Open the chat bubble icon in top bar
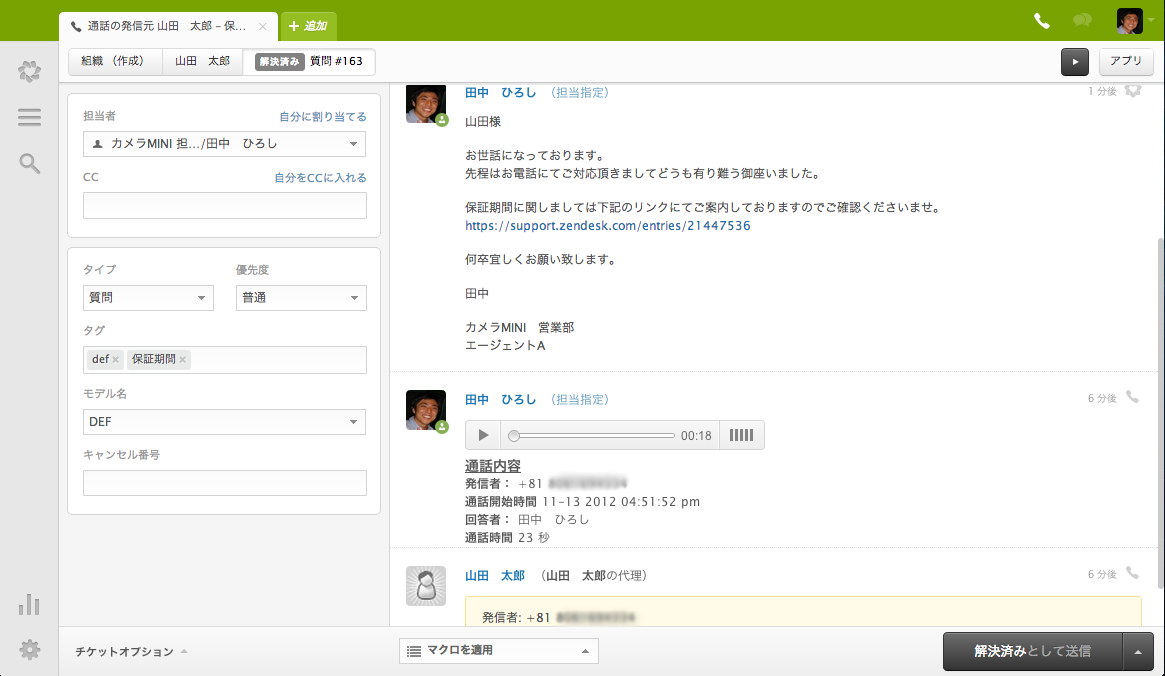This screenshot has height=676, width=1165. tap(1083, 21)
